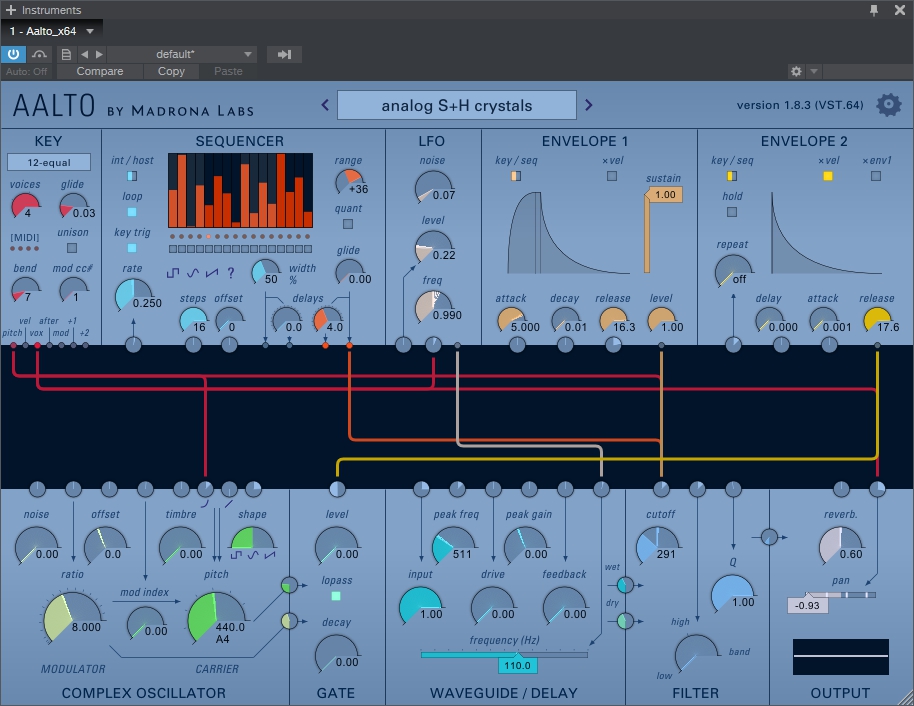Enable Envelope 2 hold checkbox
The width and height of the screenshot is (914, 706).
coord(732,212)
